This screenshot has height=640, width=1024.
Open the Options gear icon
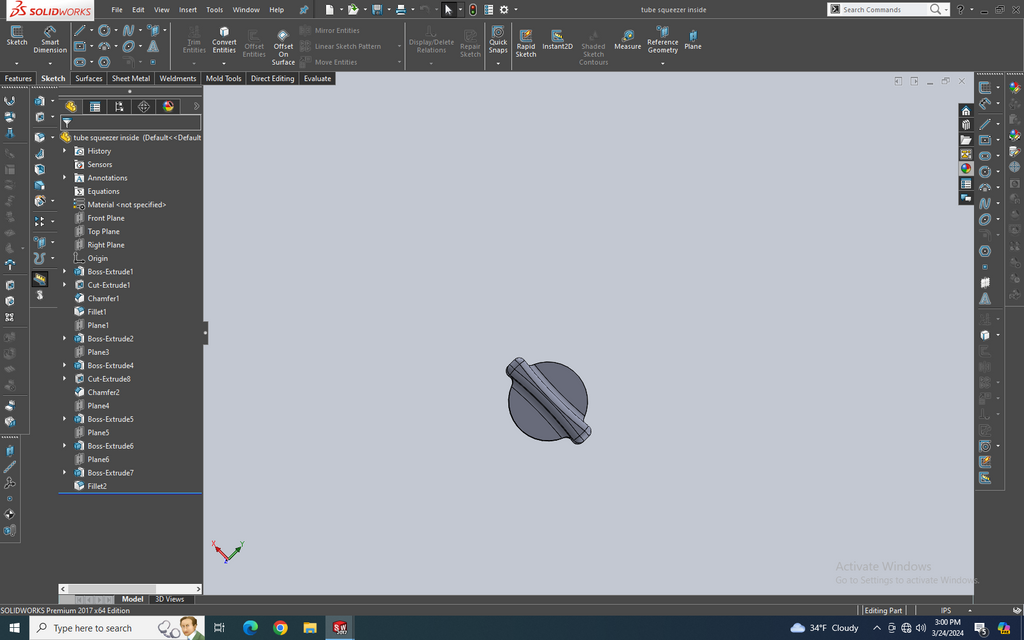click(x=504, y=10)
